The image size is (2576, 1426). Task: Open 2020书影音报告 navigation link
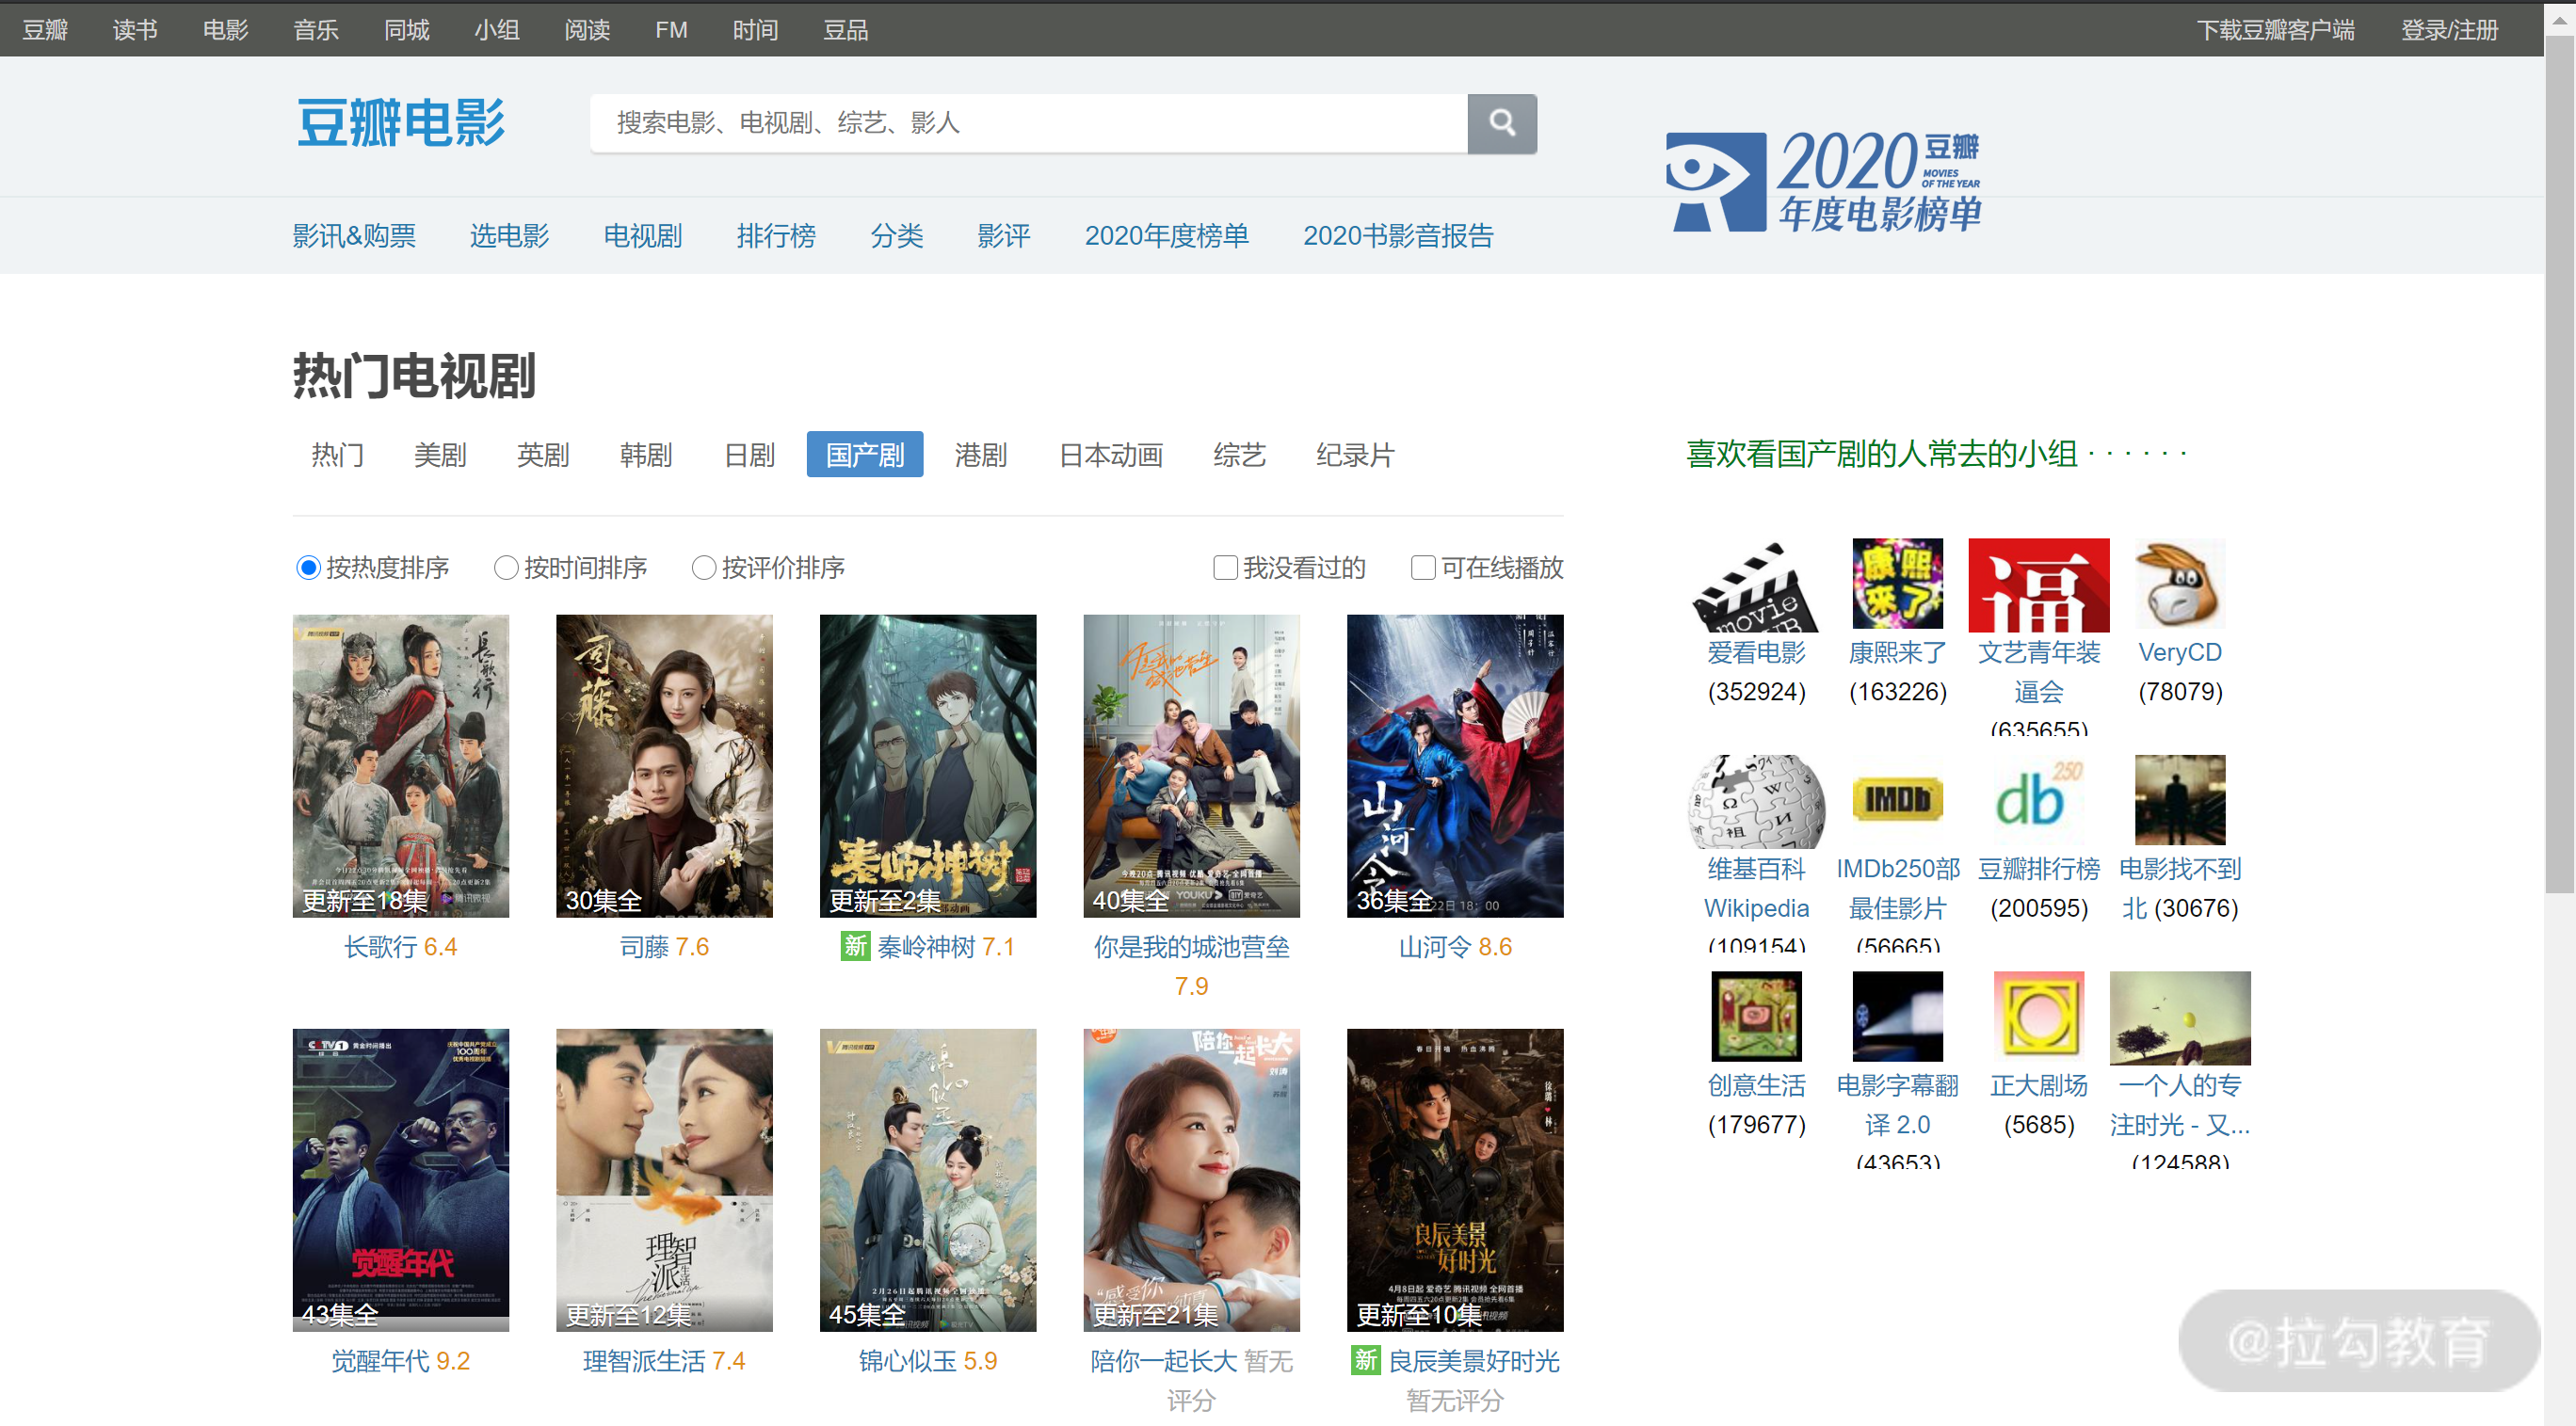1397,236
